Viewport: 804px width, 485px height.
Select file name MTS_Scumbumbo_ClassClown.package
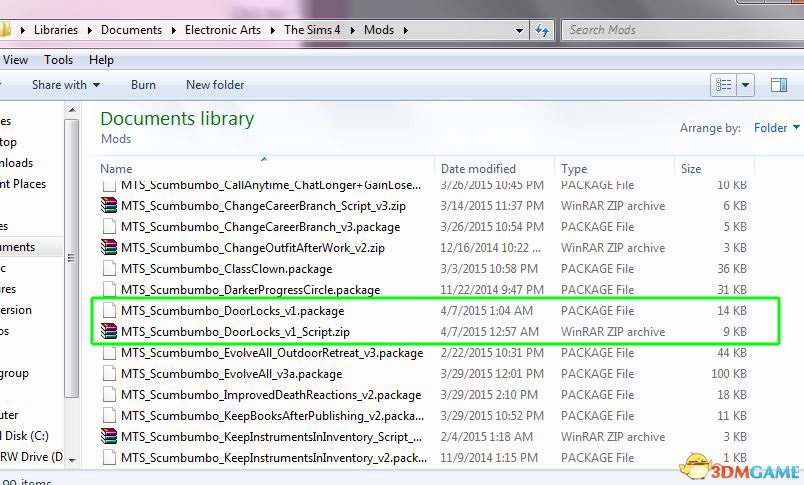pos(227,269)
